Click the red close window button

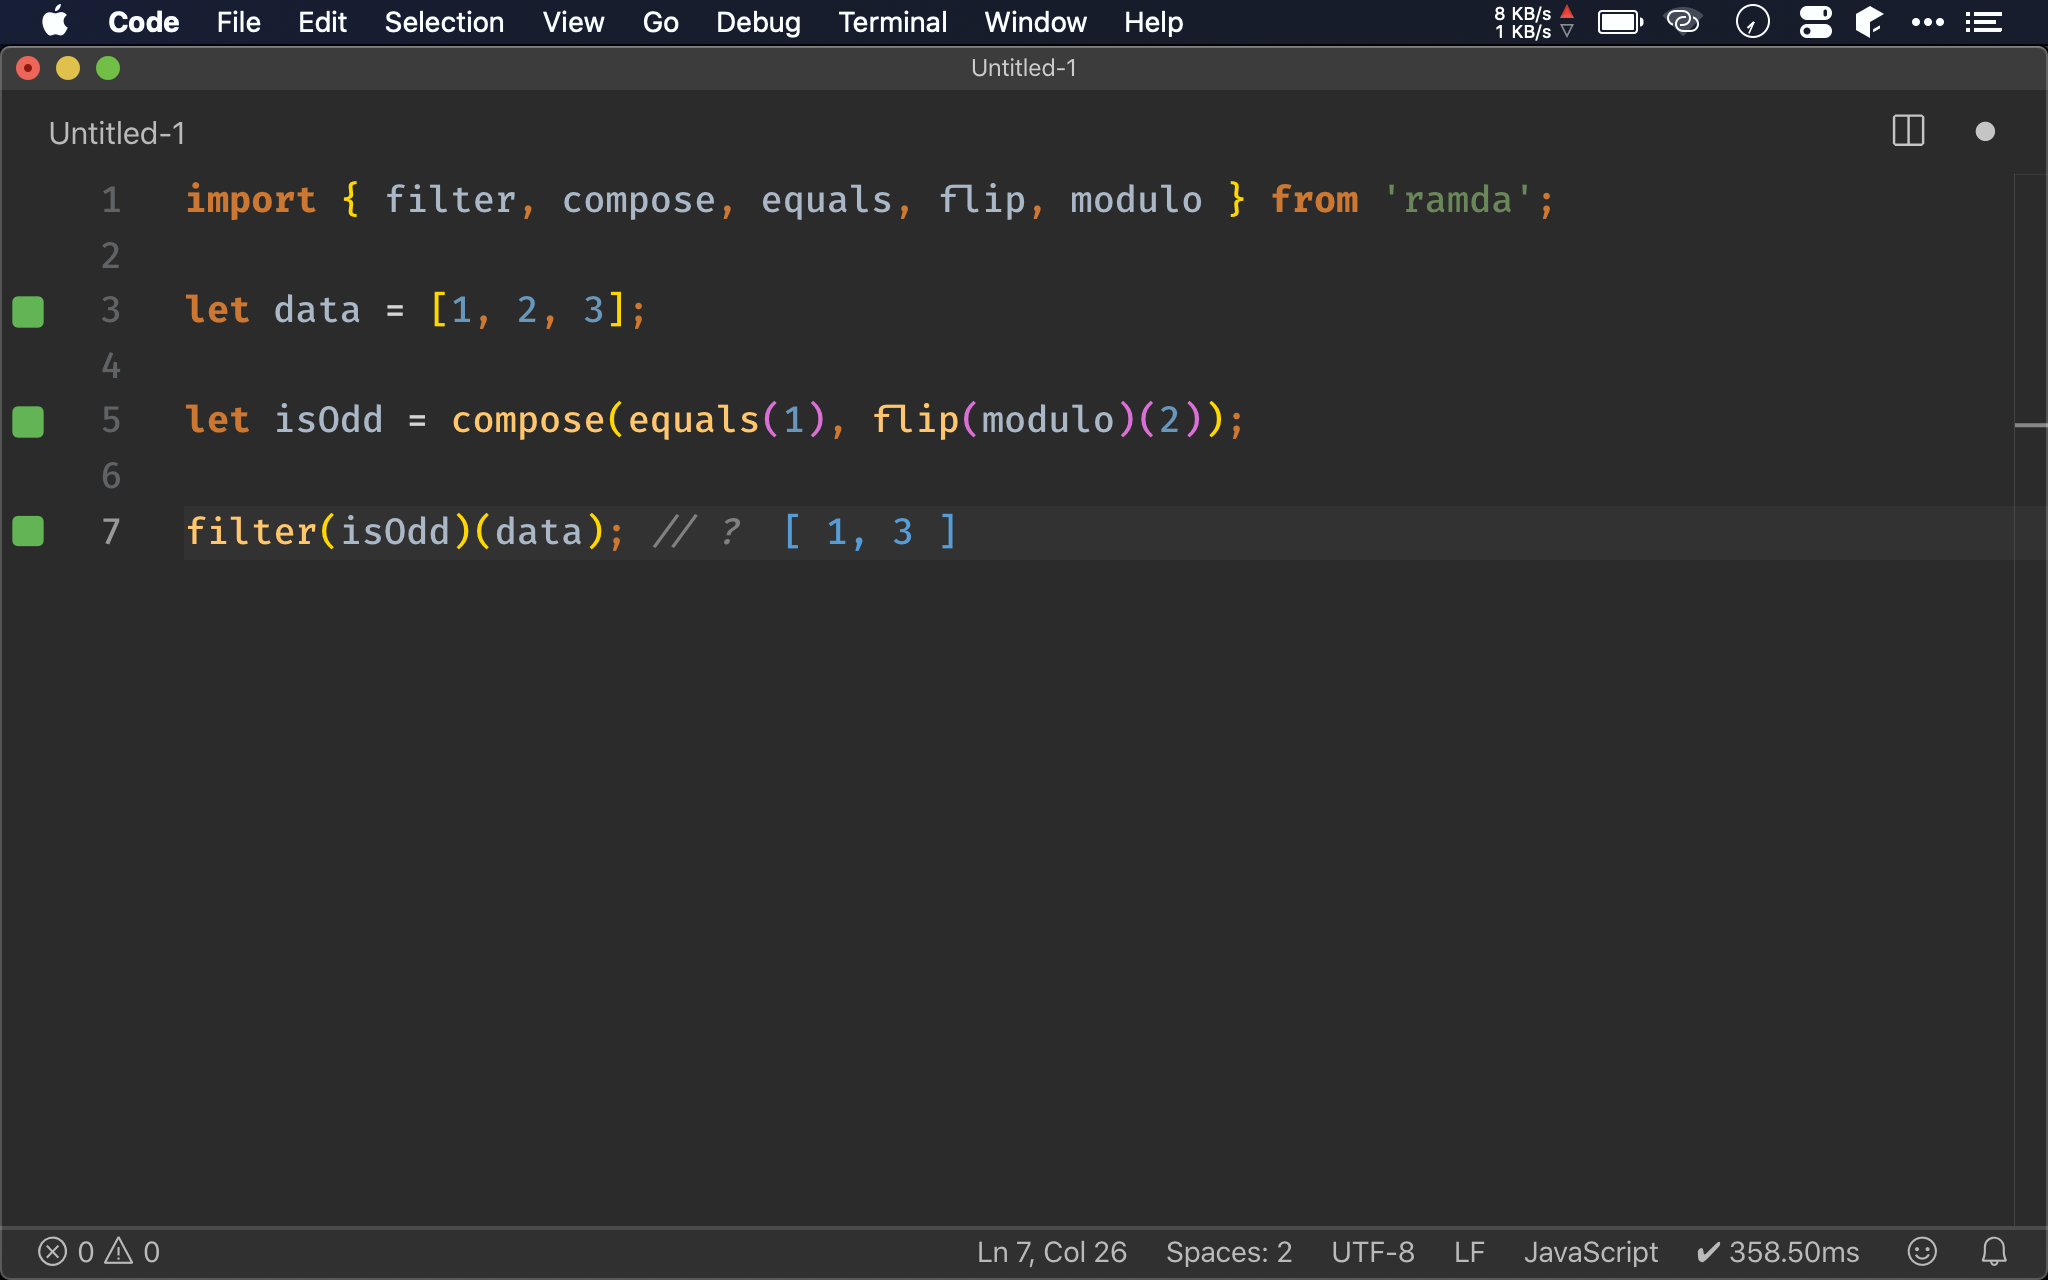[28, 68]
